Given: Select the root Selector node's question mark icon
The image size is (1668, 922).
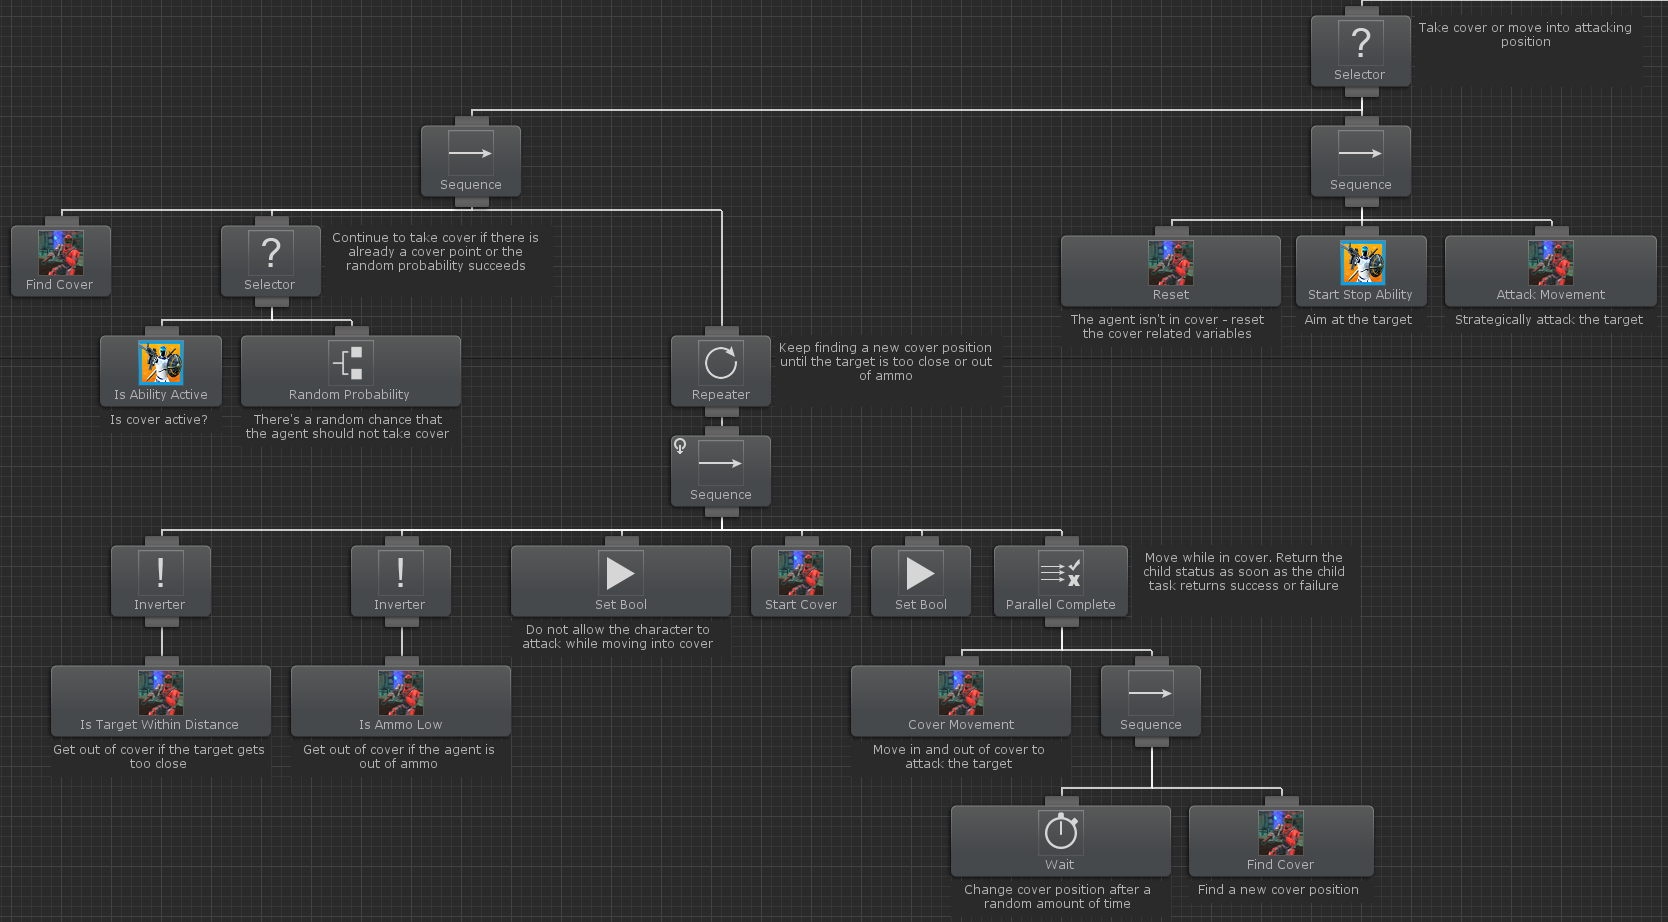Looking at the screenshot, I should (x=1360, y=43).
